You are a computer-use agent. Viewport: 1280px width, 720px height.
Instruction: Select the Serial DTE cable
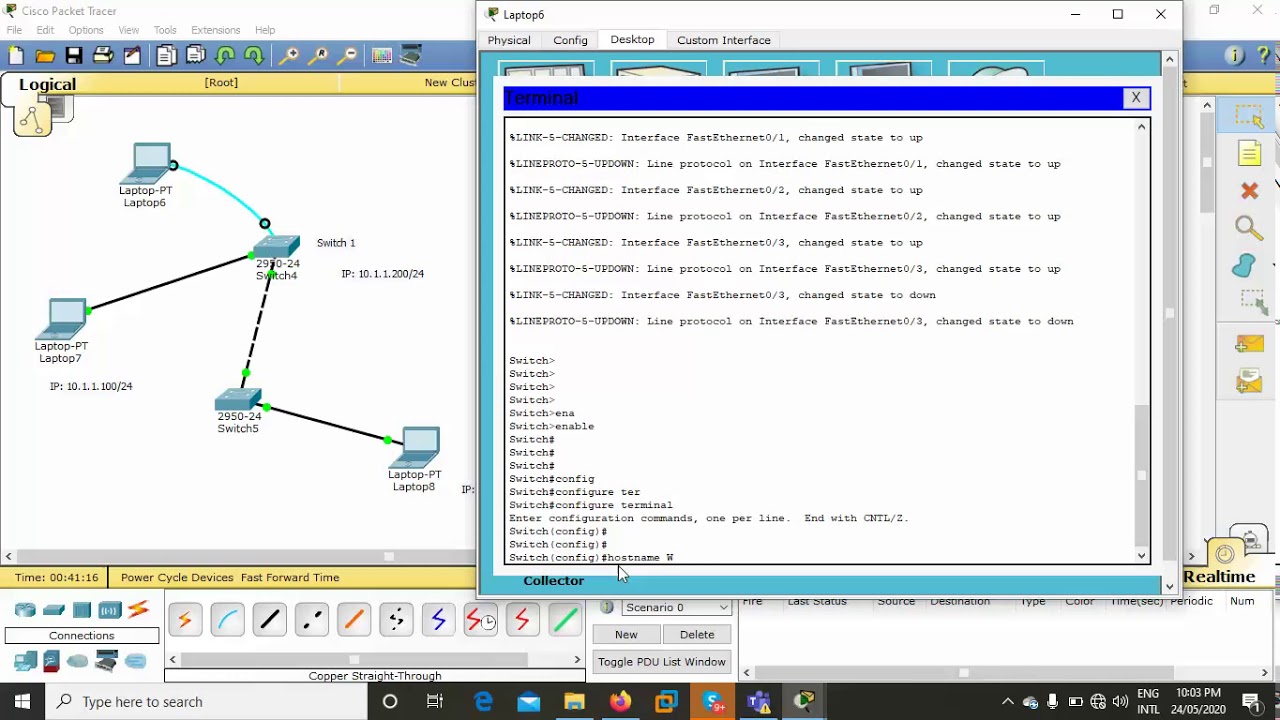click(522, 620)
